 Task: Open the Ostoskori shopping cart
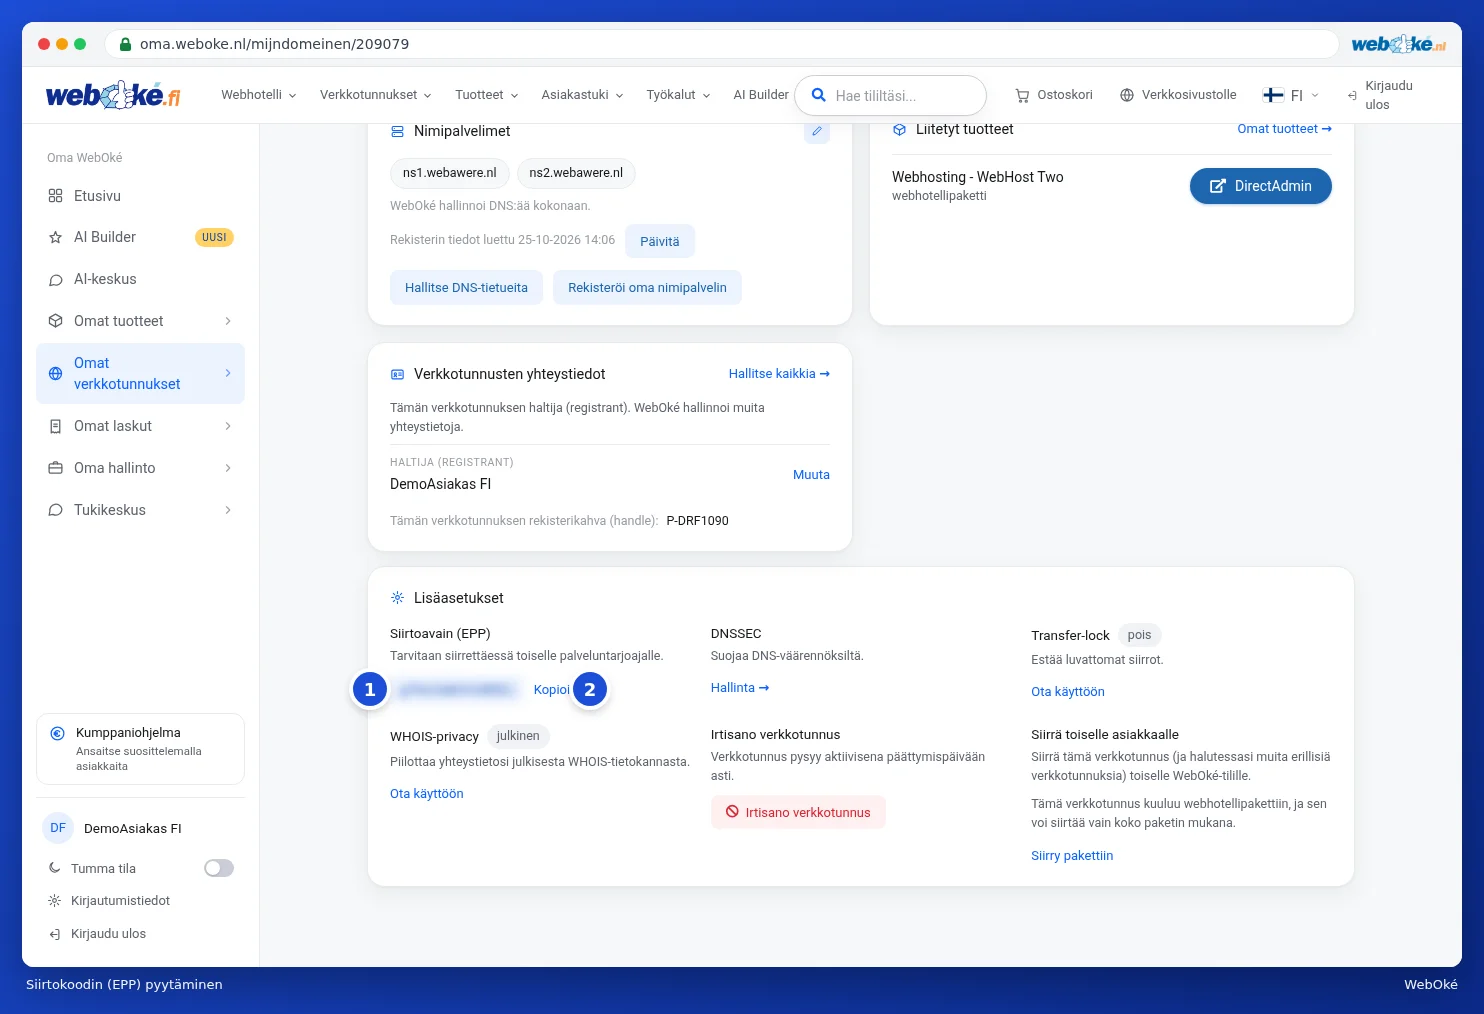click(x=1054, y=95)
